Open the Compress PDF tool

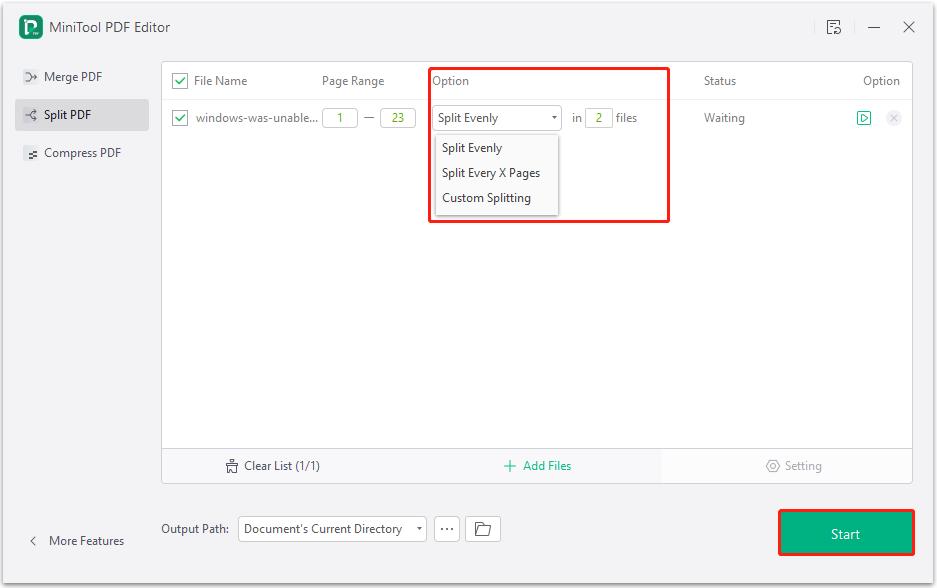(33, 152)
